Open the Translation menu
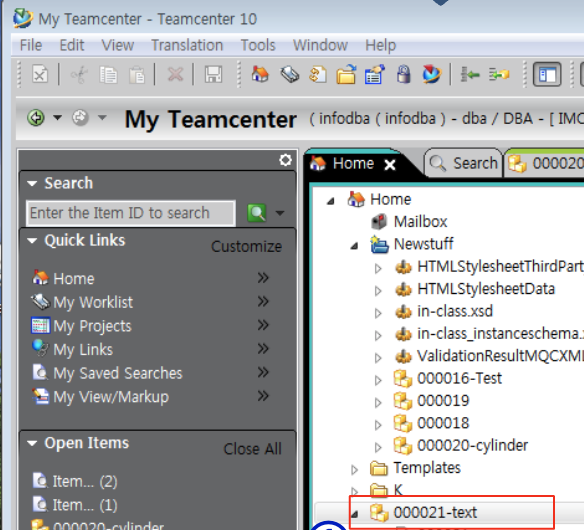584x530 pixels. [187, 45]
